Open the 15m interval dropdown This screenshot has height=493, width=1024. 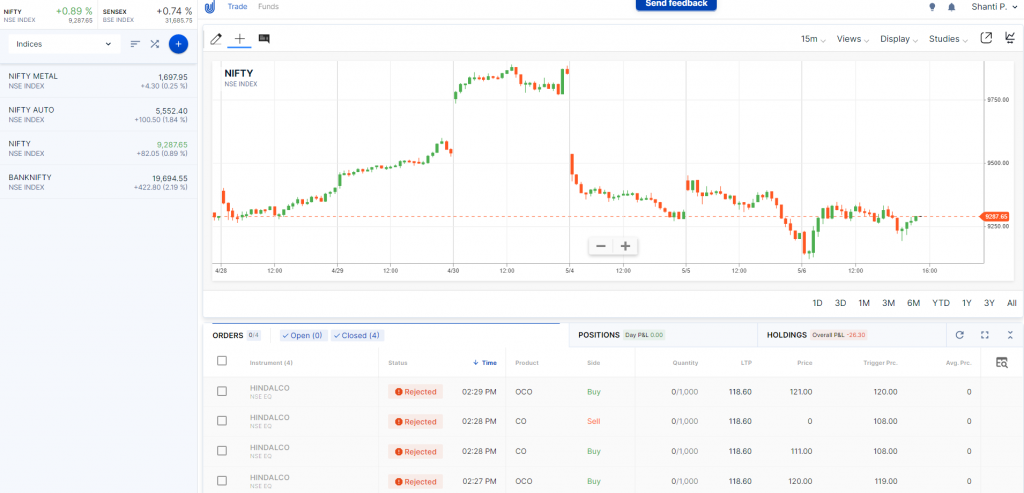click(x=813, y=39)
